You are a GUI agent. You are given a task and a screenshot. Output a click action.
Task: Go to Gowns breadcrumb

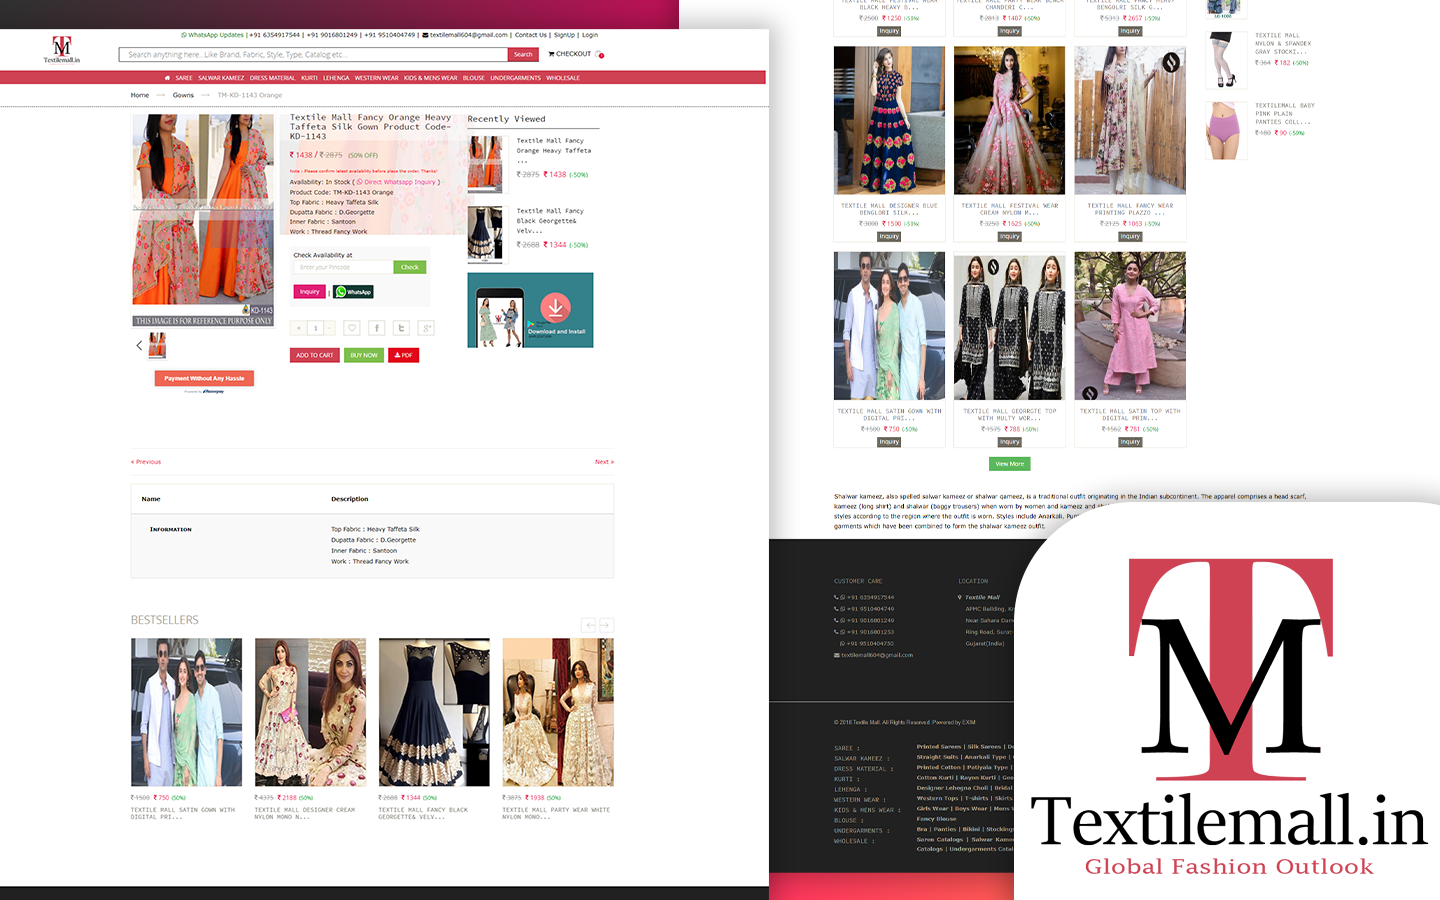[x=183, y=95]
